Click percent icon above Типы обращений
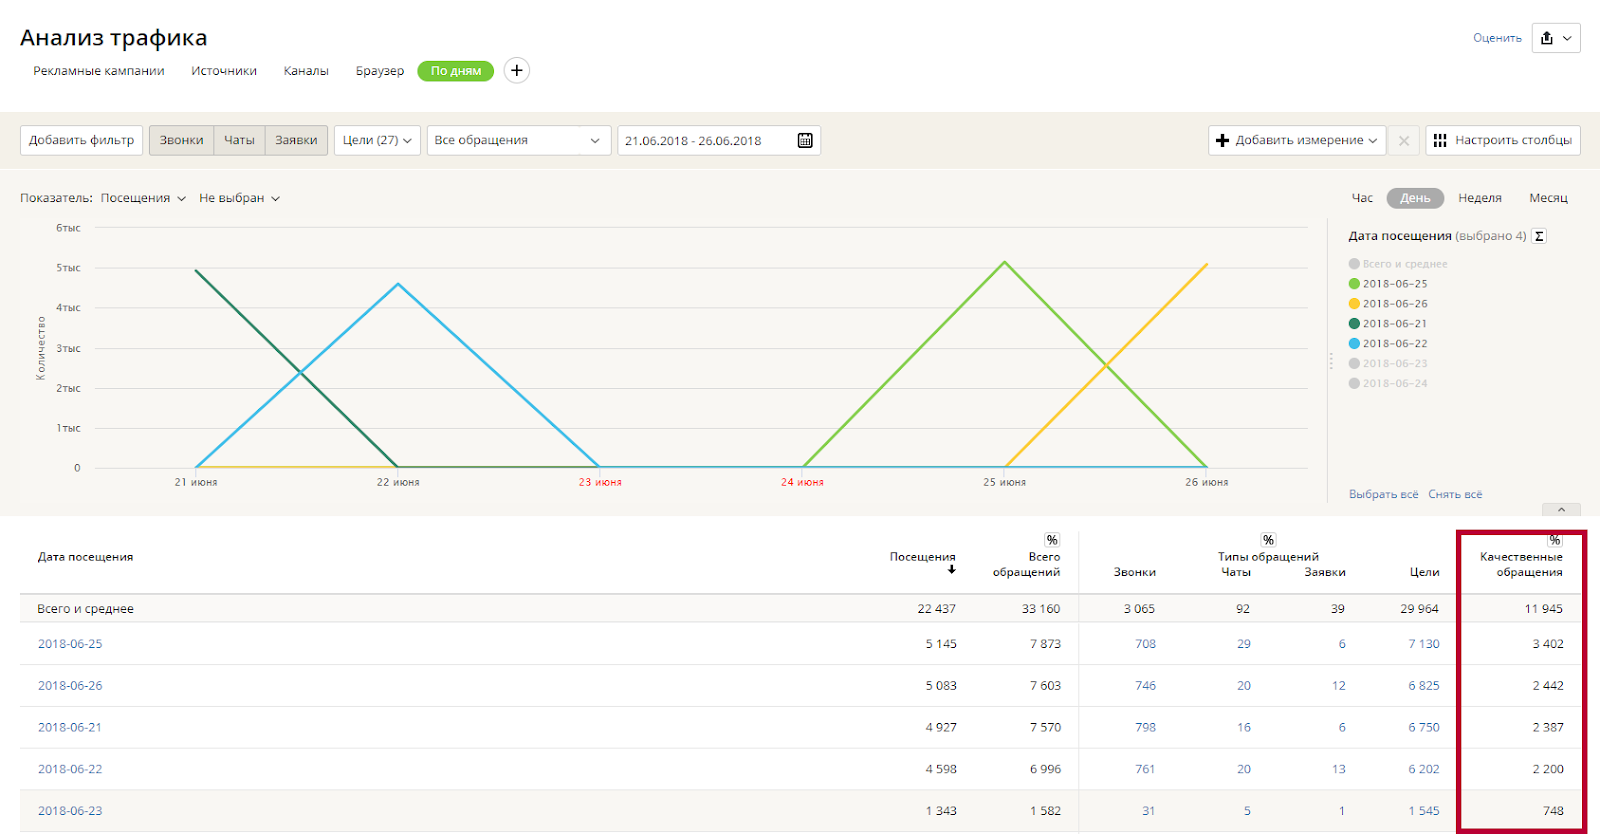Viewport: 1600px width, 834px height. pos(1268,540)
